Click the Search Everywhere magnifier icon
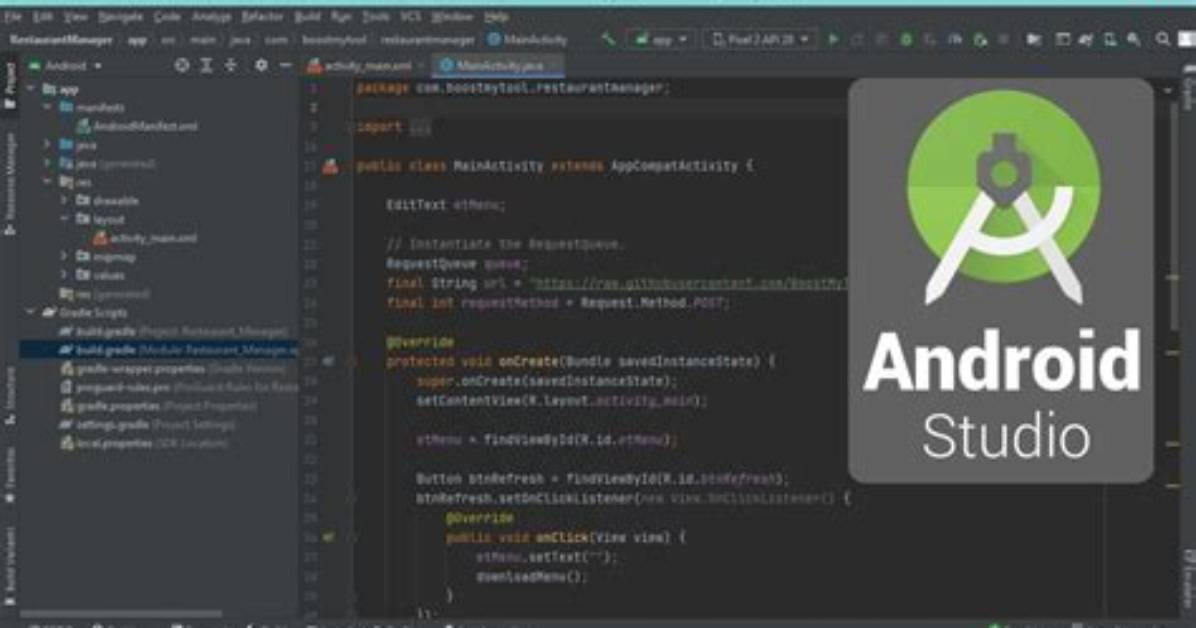This screenshot has width=1196, height=628. click(x=1162, y=39)
